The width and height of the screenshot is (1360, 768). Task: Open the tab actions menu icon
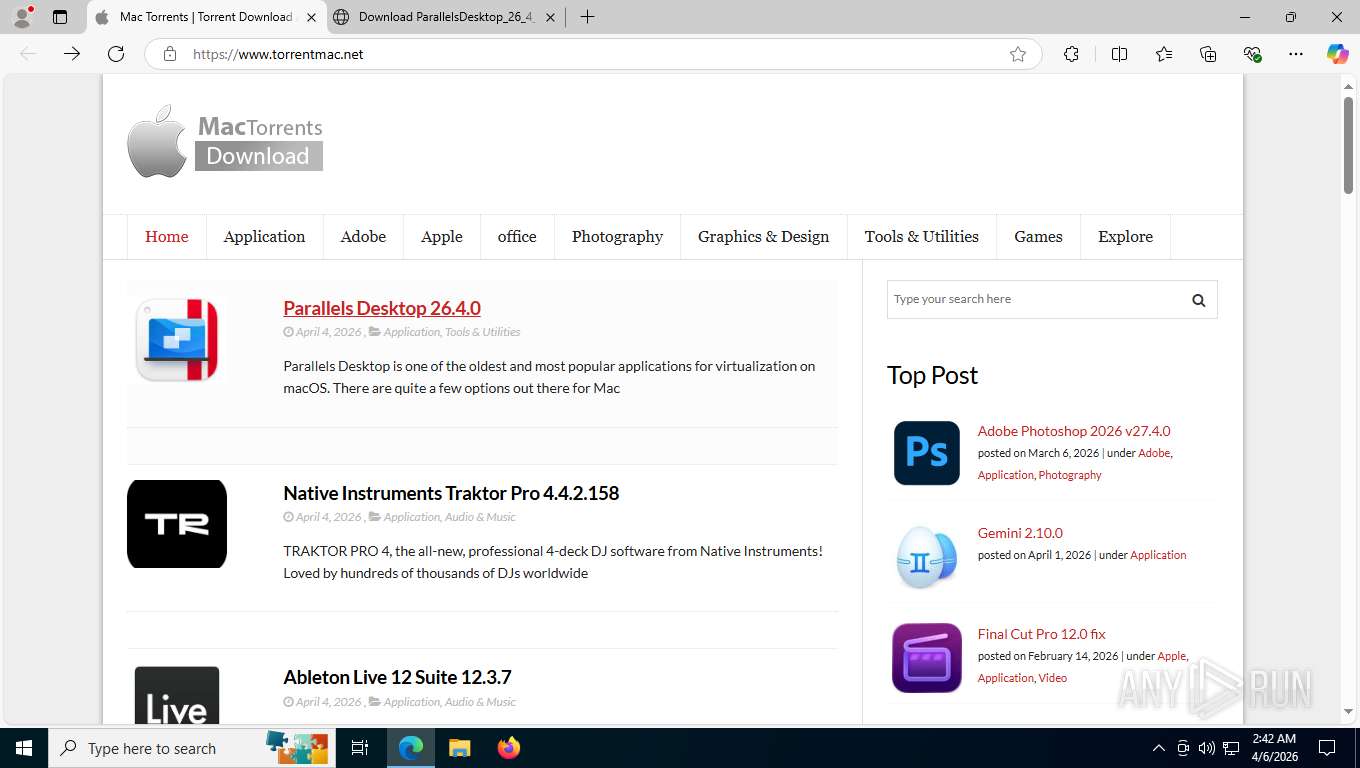click(x=60, y=17)
